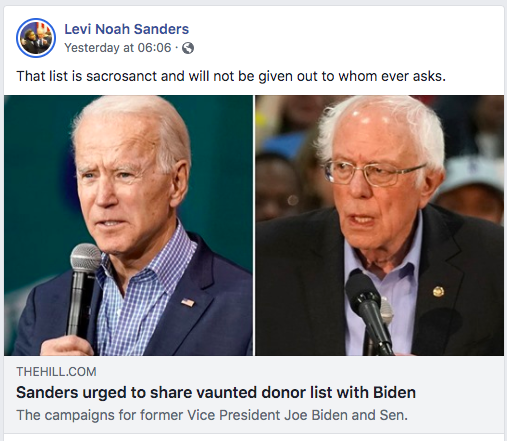Open headline 'Sanders urged to share vaunted donor list'
This screenshot has width=507, height=441.
click(216, 392)
